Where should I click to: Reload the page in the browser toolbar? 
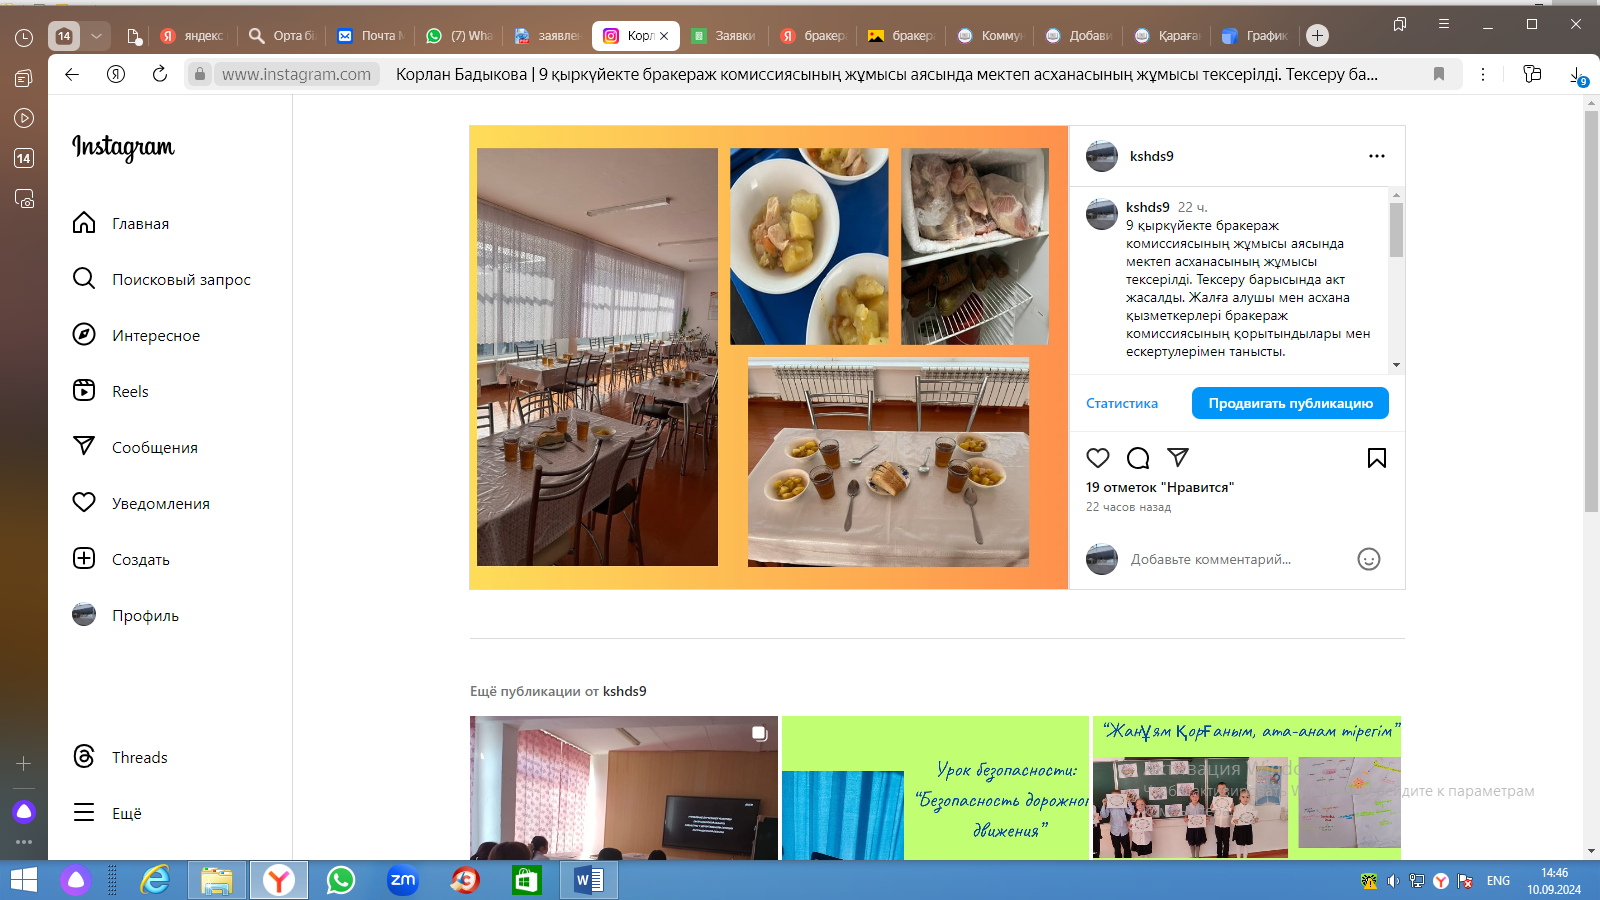tap(160, 74)
